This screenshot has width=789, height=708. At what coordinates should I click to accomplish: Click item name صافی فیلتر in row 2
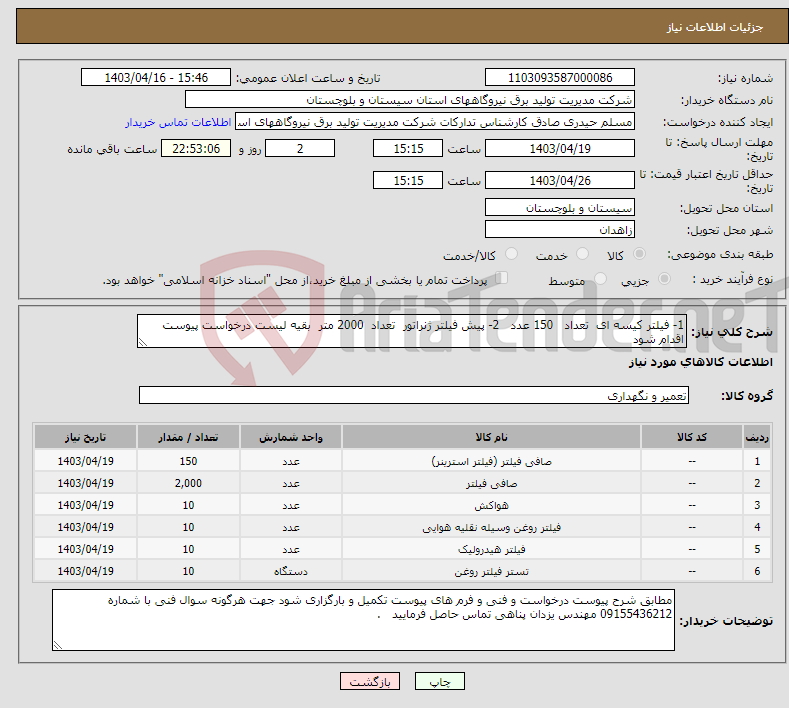491,484
